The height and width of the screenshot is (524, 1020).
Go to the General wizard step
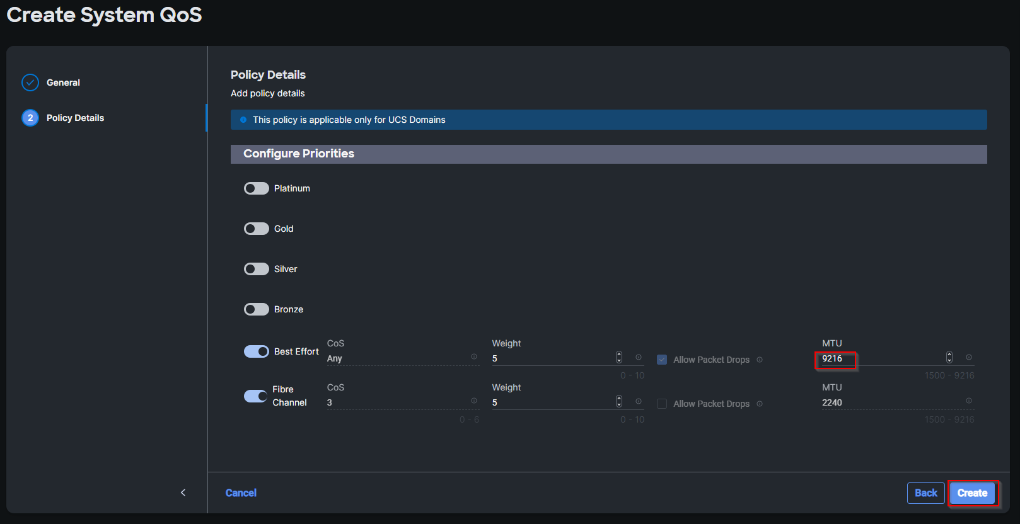coord(63,83)
